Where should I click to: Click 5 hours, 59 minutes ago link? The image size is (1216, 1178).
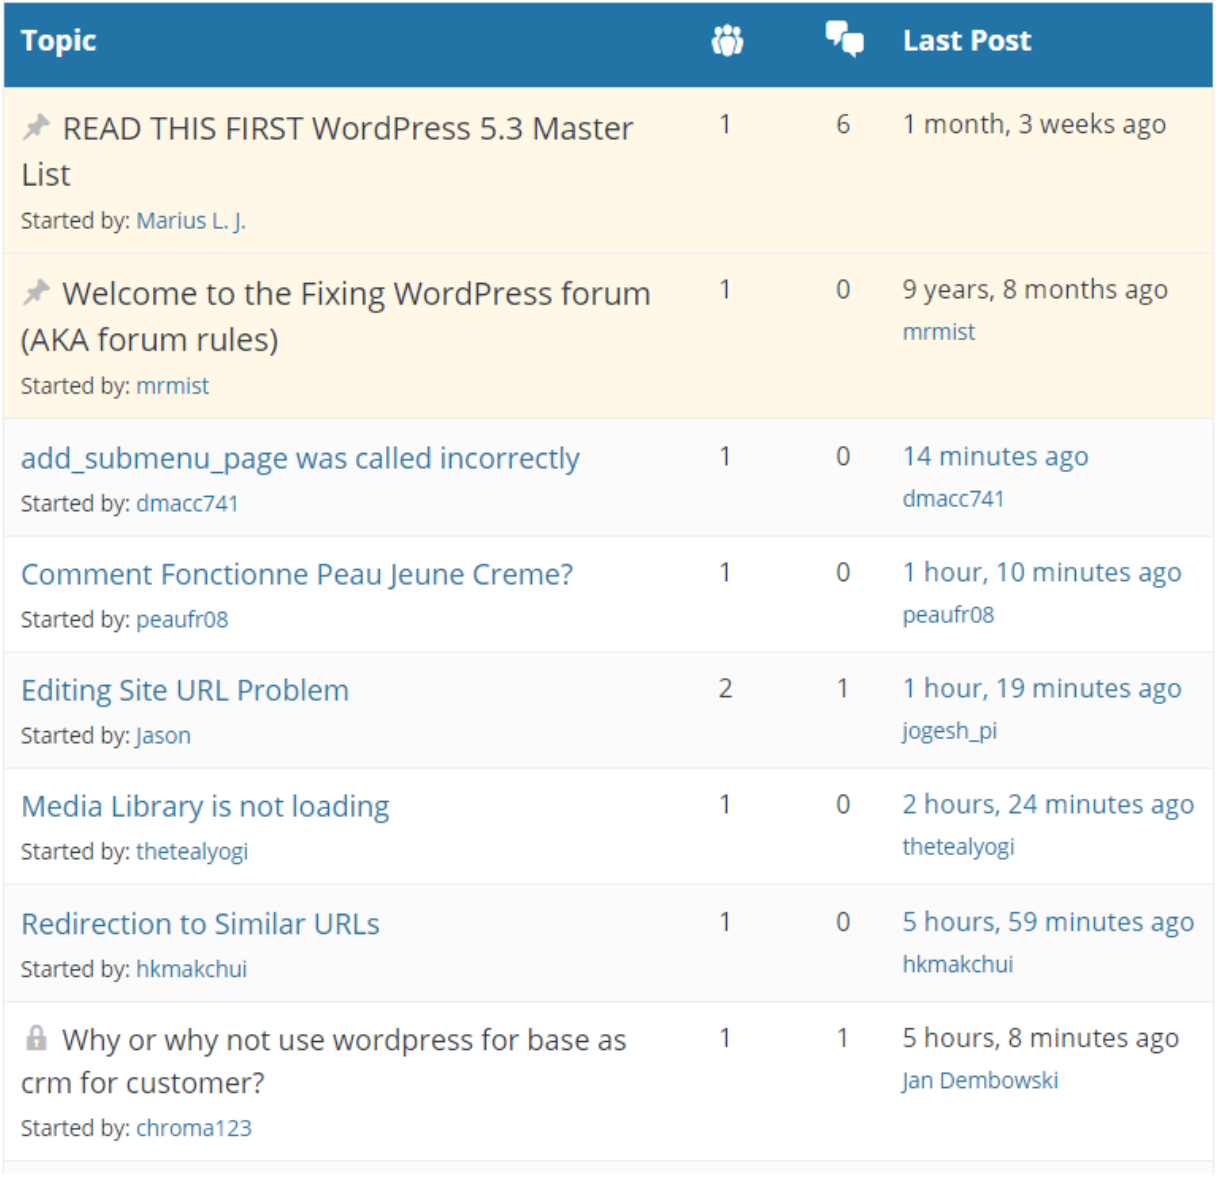1048,921
